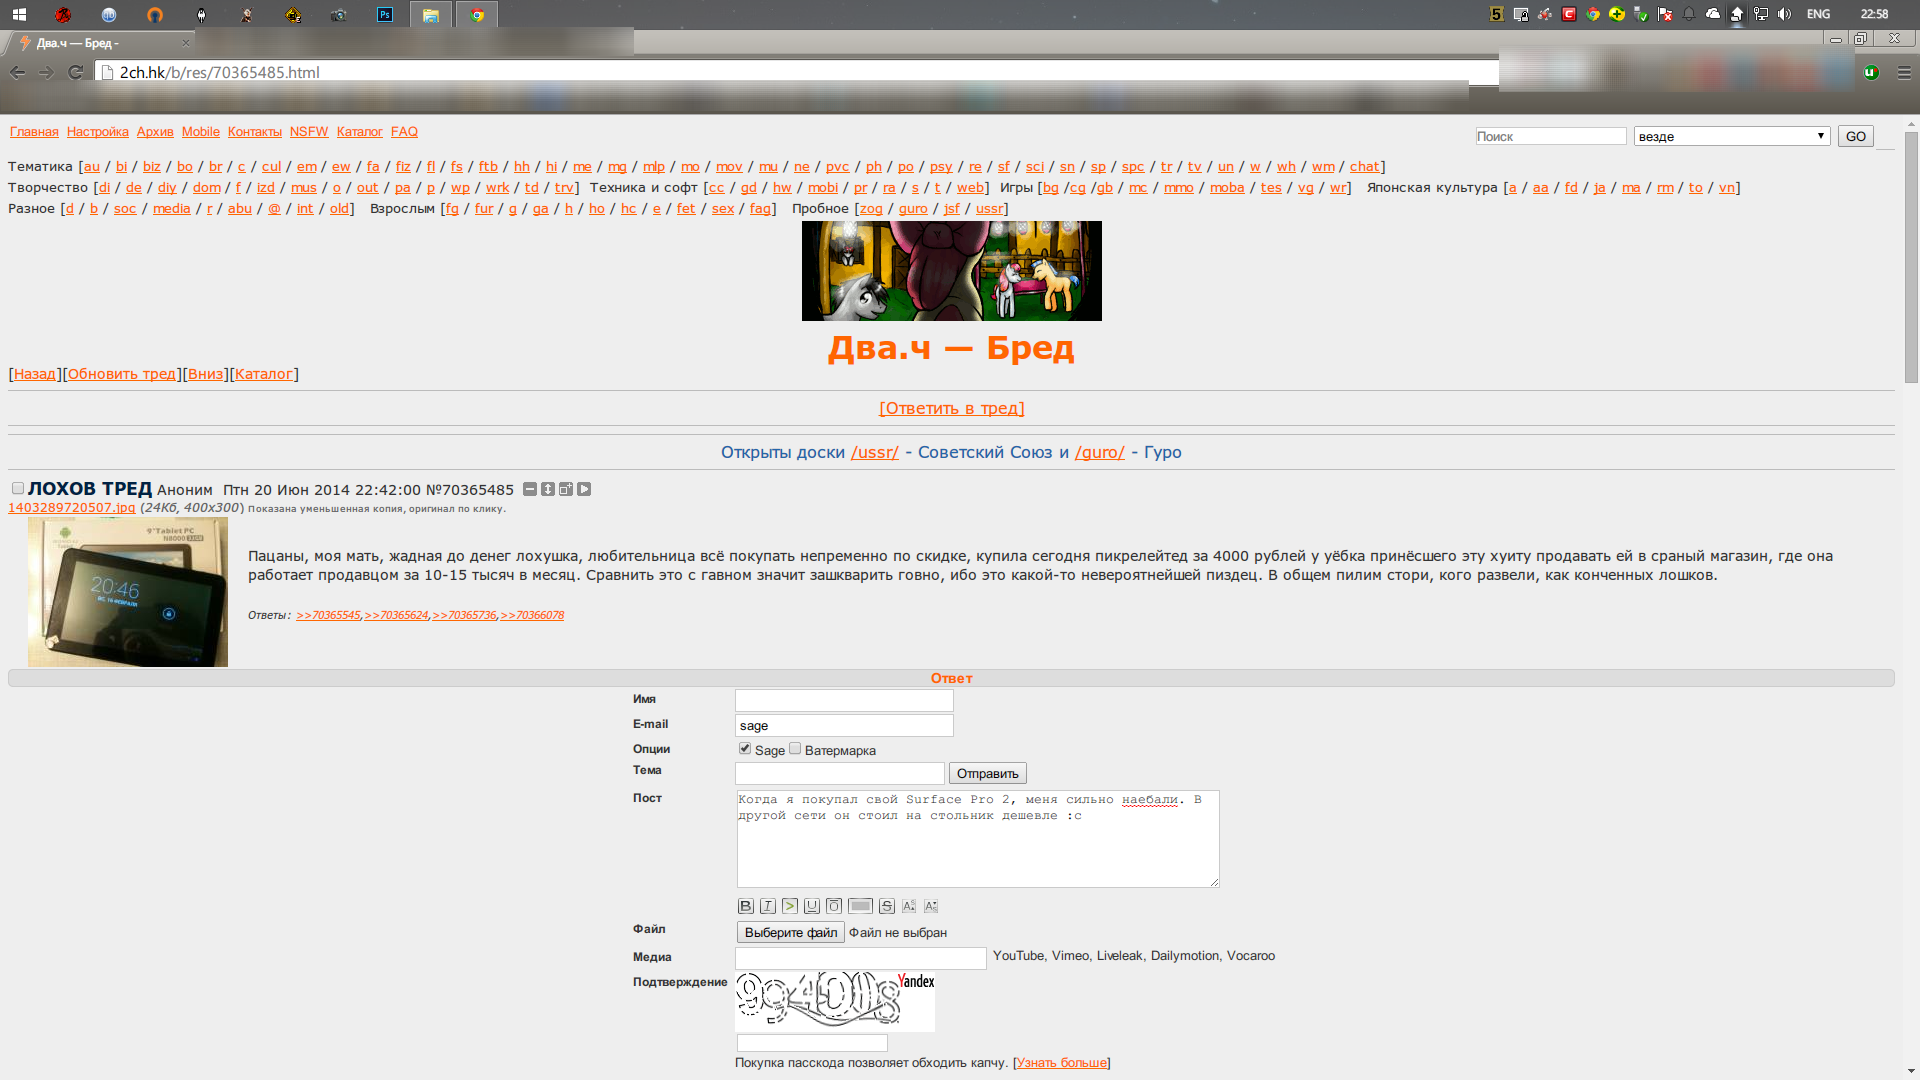Image resolution: width=1920 pixels, height=1080 pixels.
Task: Open Chrome menu hamburger button
Action: pos(1904,72)
